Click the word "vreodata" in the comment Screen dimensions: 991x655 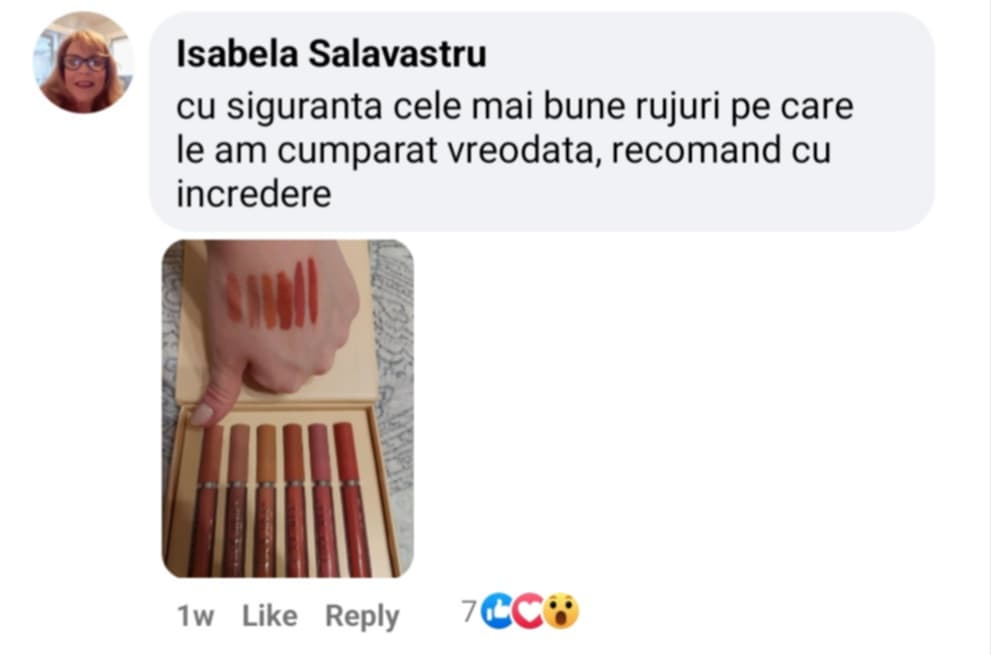click(x=525, y=150)
